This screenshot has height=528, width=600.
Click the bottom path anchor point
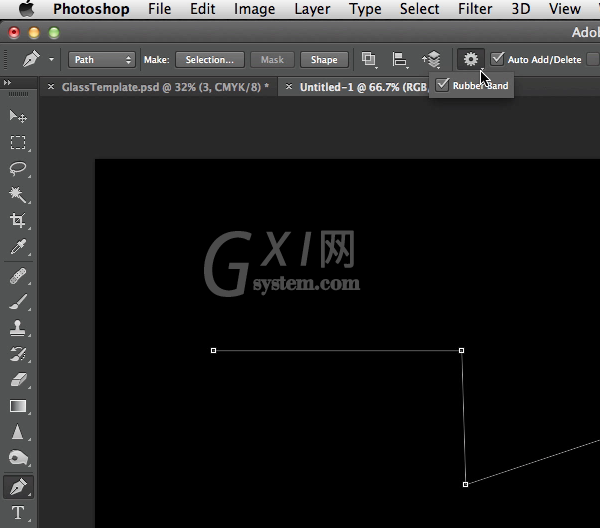coord(465,484)
